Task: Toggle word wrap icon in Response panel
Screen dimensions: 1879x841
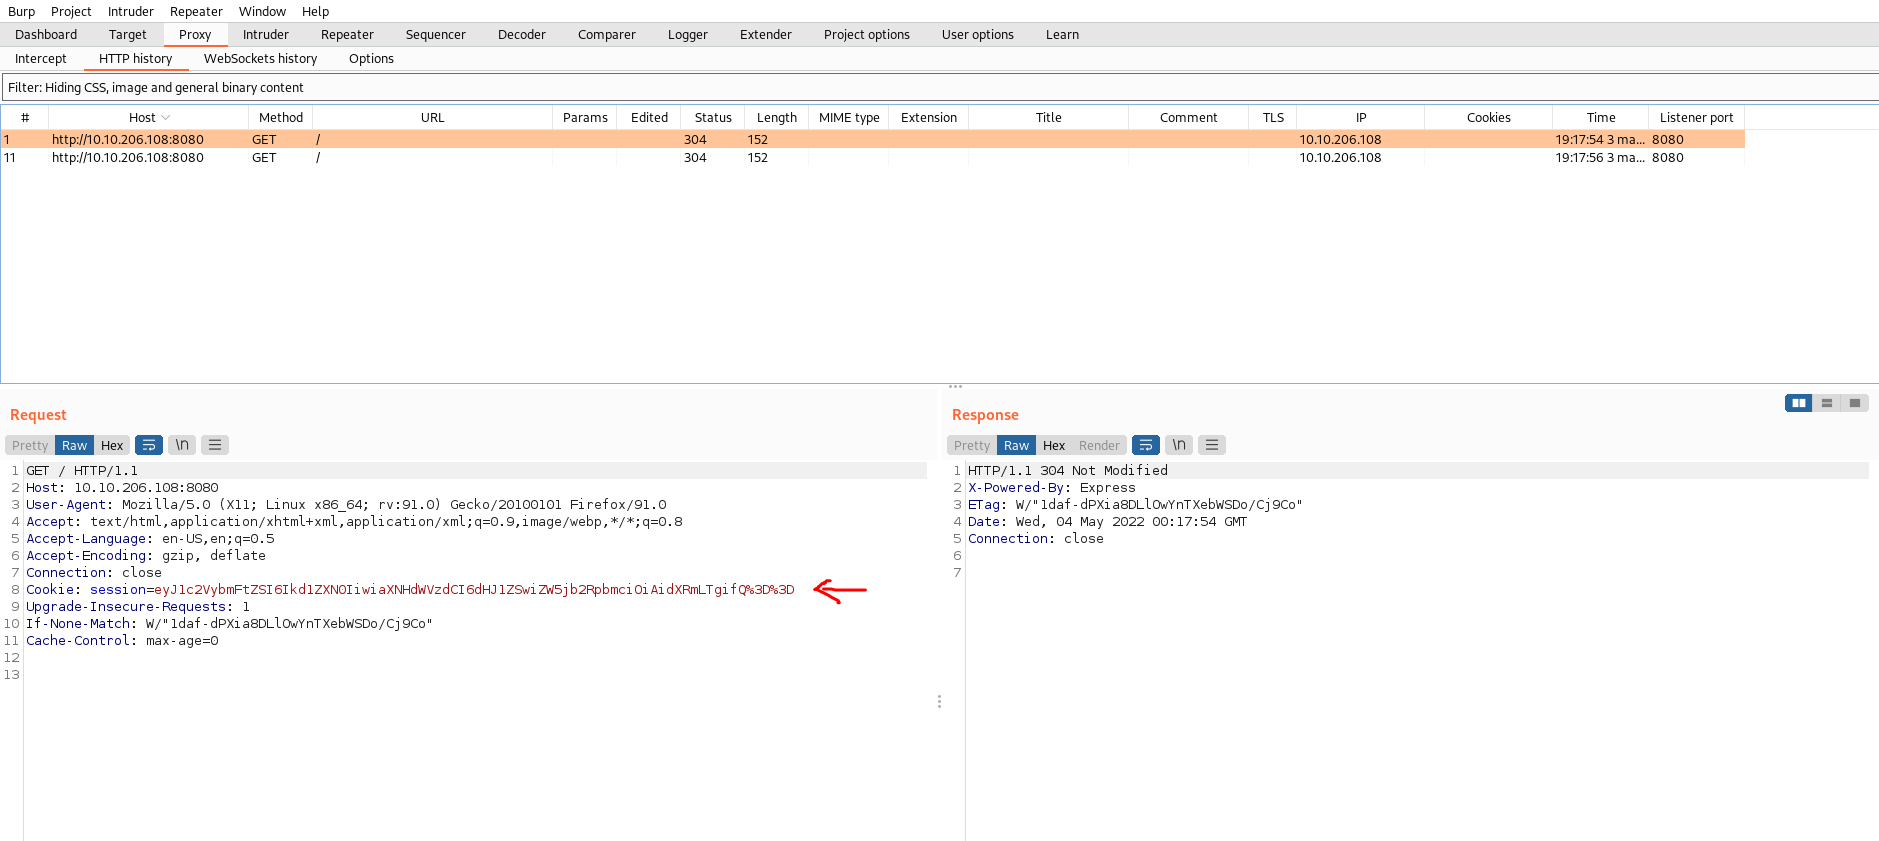Action: (x=1146, y=445)
